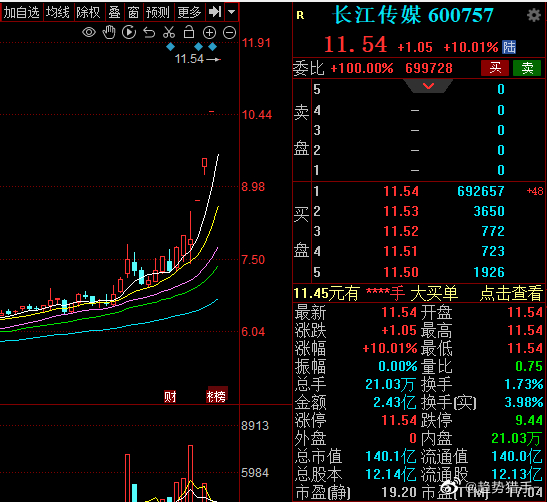Toggle the eye visibility icon

89,33
